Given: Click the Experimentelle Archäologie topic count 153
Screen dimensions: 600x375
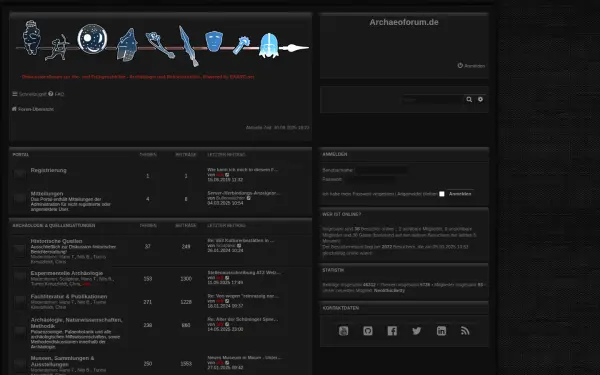Looking at the screenshot, I should (148, 279).
